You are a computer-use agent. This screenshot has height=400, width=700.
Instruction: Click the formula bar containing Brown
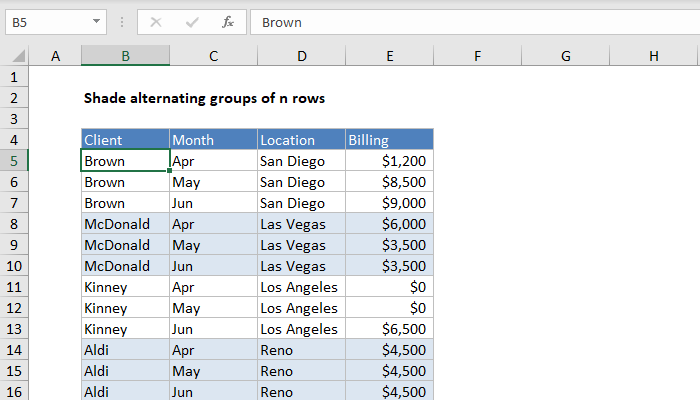[x=470, y=22]
